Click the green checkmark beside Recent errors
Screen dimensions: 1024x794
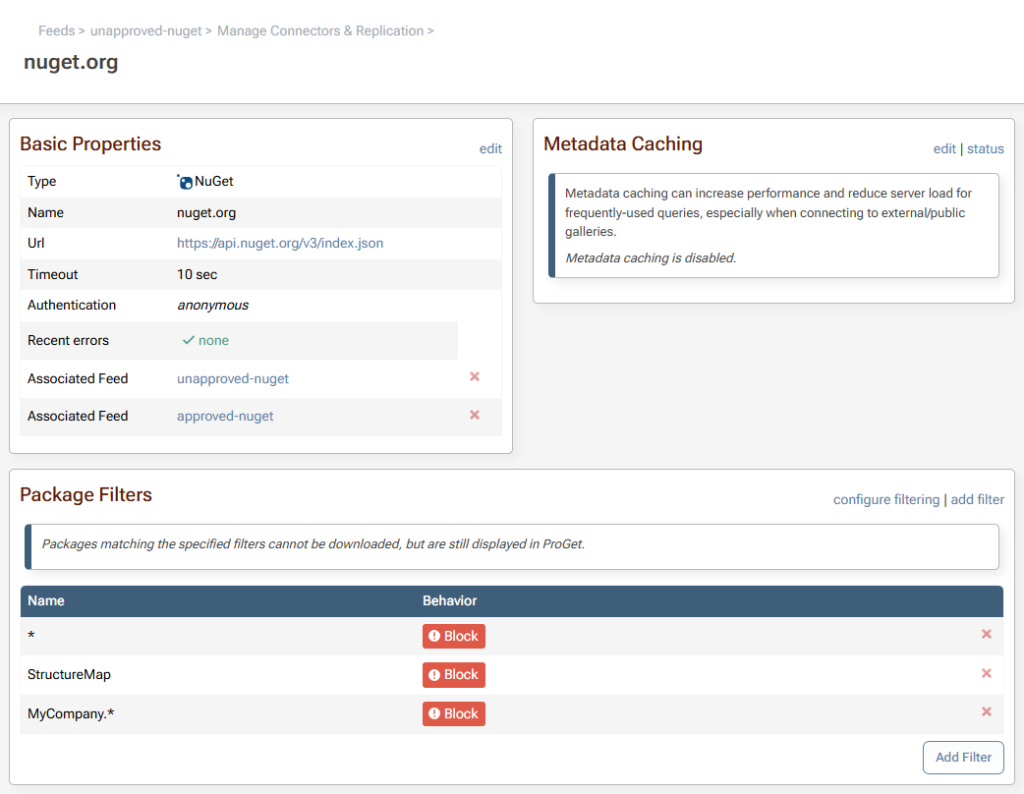[x=188, y=340]
